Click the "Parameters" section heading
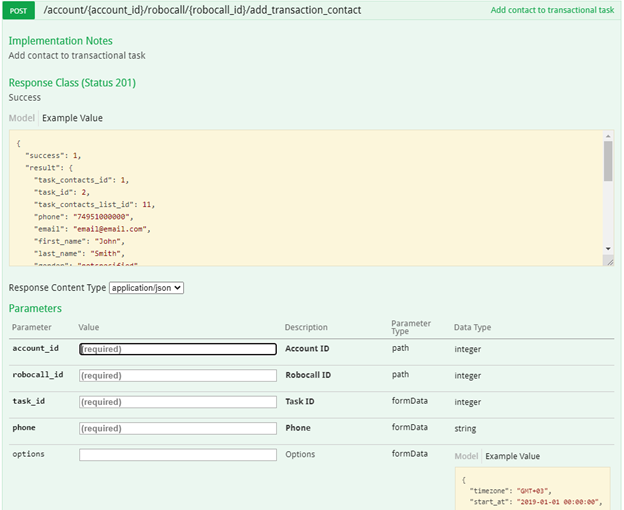This screenshot has height=510, width=624. 35,308
